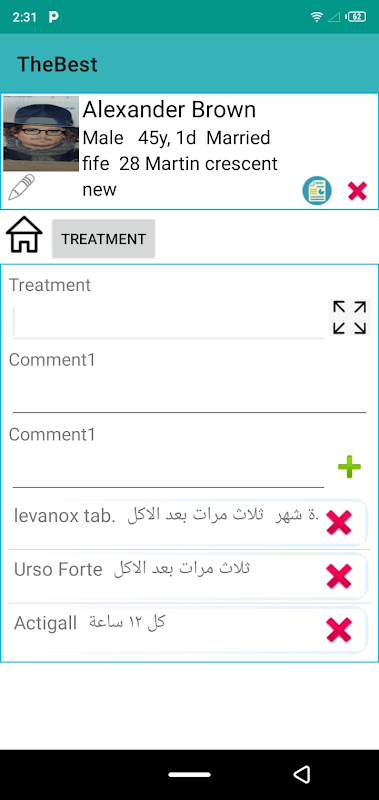The height and width of the screenshot is (800, 379).
Task: Add treatment with green plus icon
Action: coord(349,467)
